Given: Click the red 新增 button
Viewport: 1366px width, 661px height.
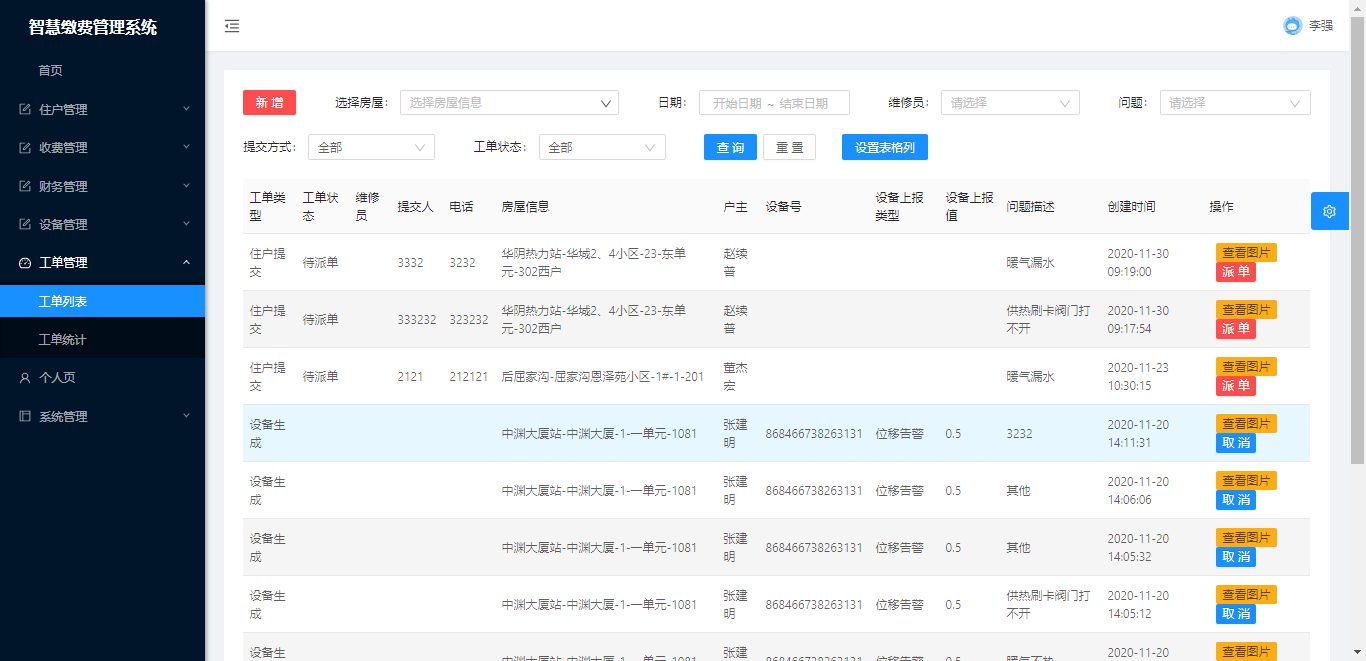Looking at the screenshot, I should (269, 103).
